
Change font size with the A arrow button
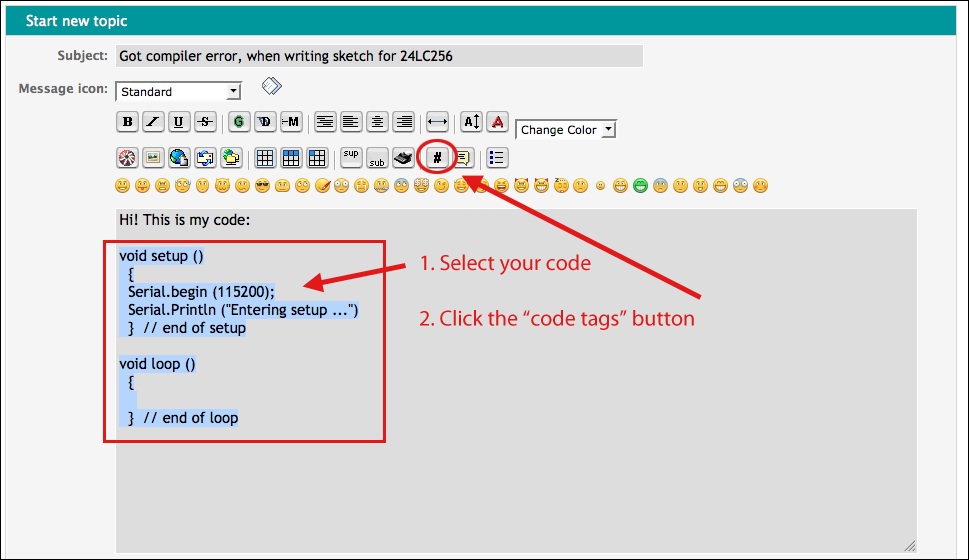[472, 122]
